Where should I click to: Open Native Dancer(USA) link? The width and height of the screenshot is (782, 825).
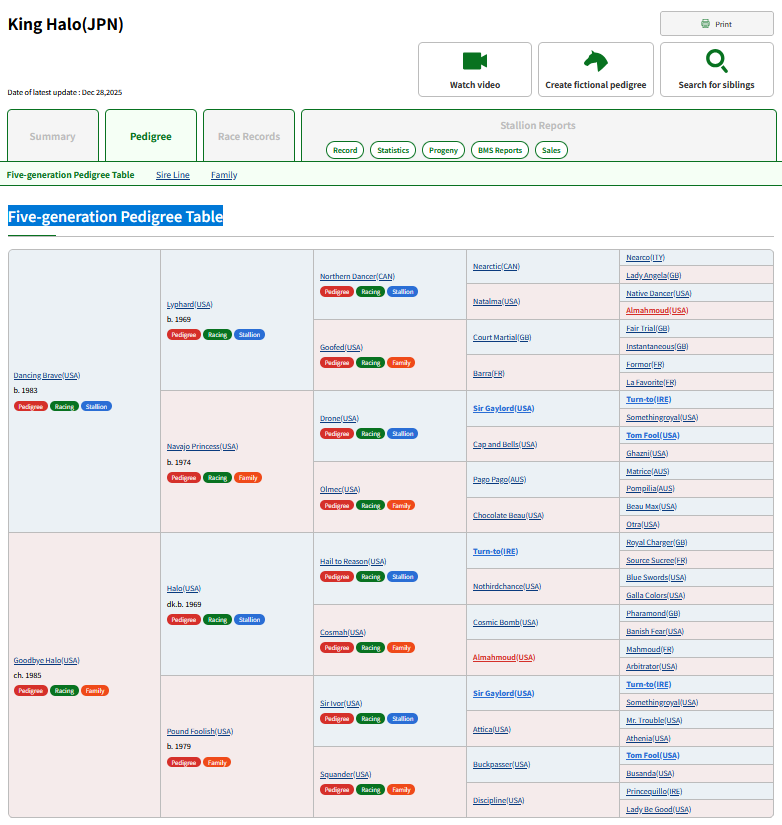[x=658, y=293]
